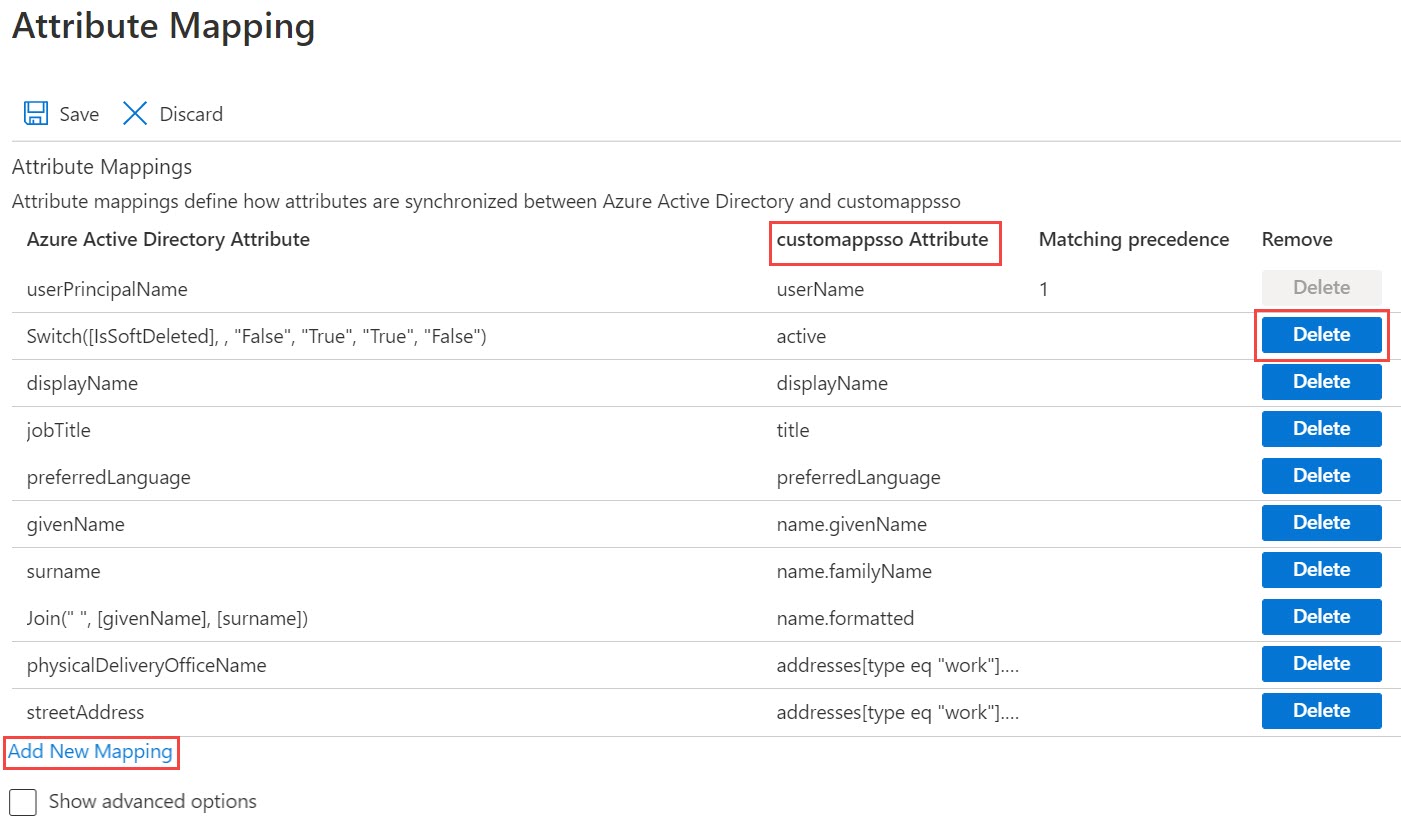Select the jobTitle source attribute
This screenshot has width=1401, height=823.
59,431
